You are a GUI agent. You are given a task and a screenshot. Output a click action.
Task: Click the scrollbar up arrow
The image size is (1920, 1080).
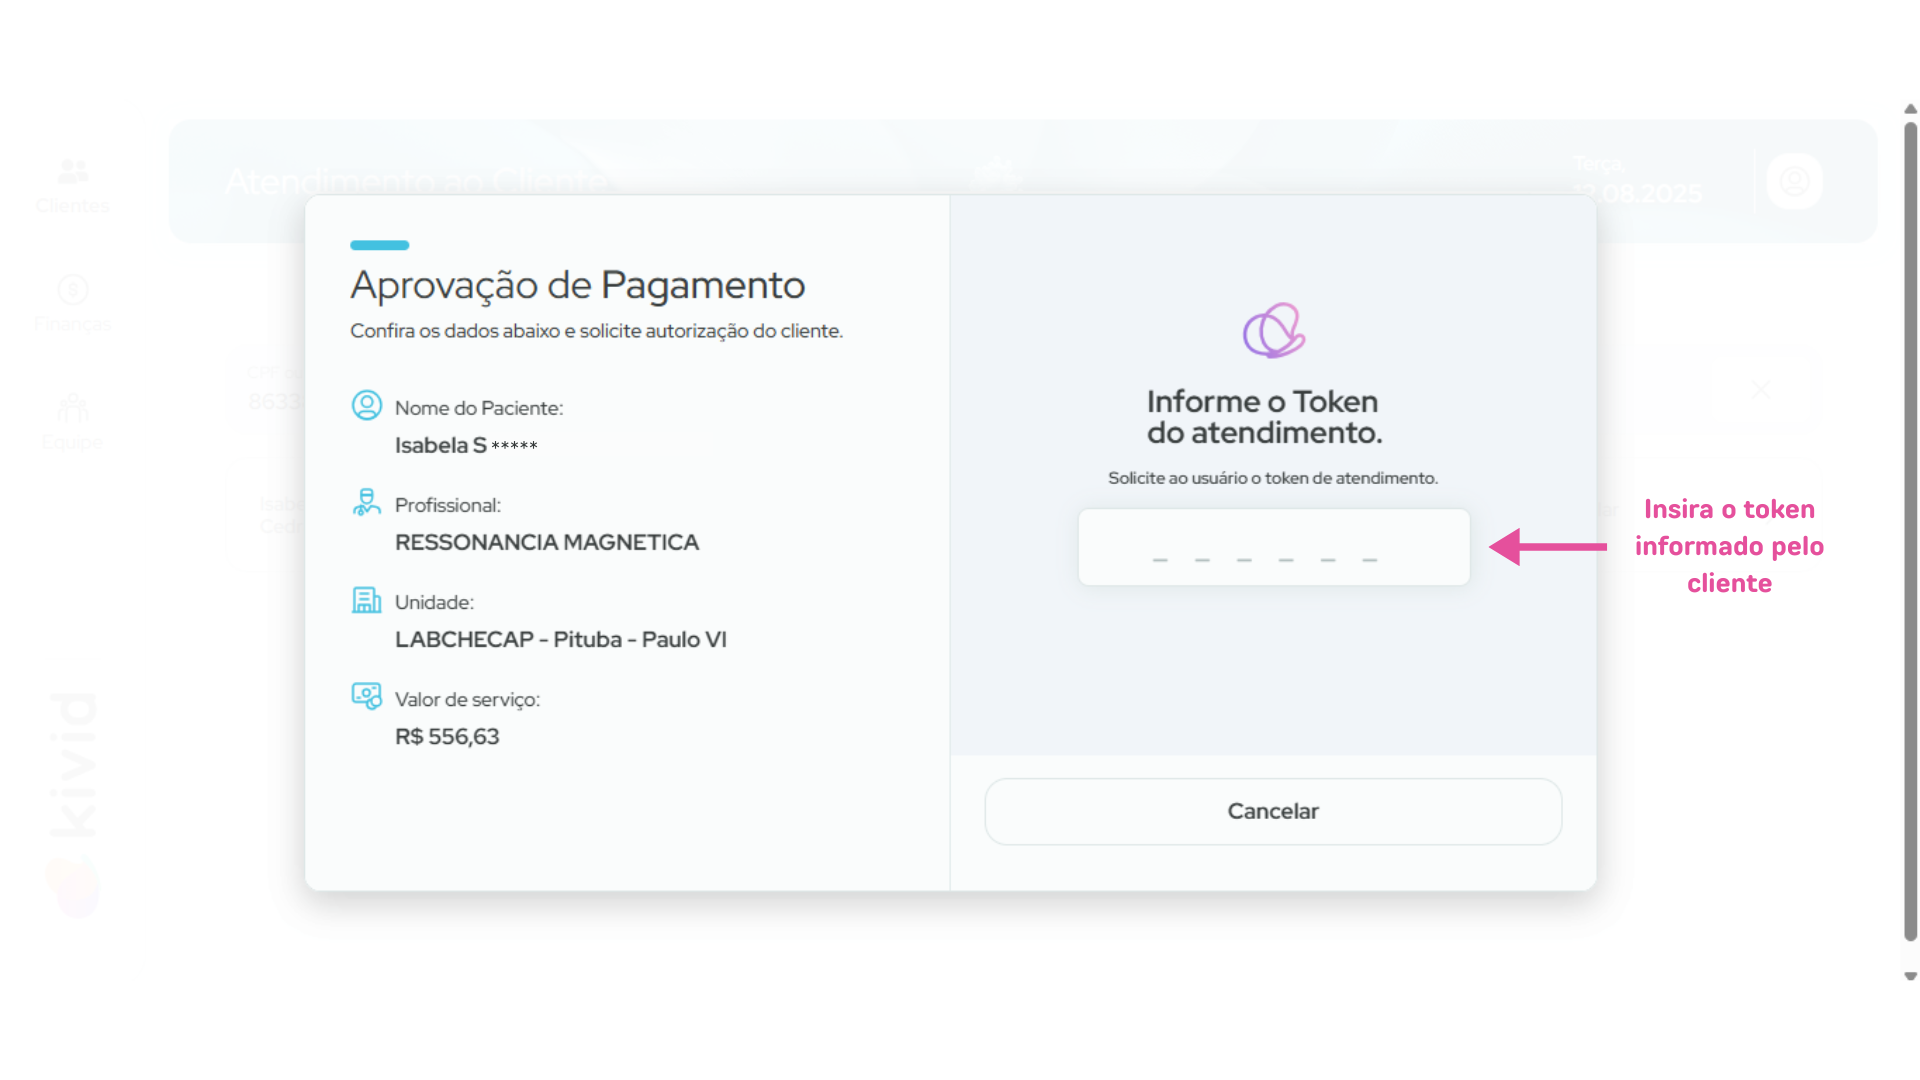point(1910,108)
